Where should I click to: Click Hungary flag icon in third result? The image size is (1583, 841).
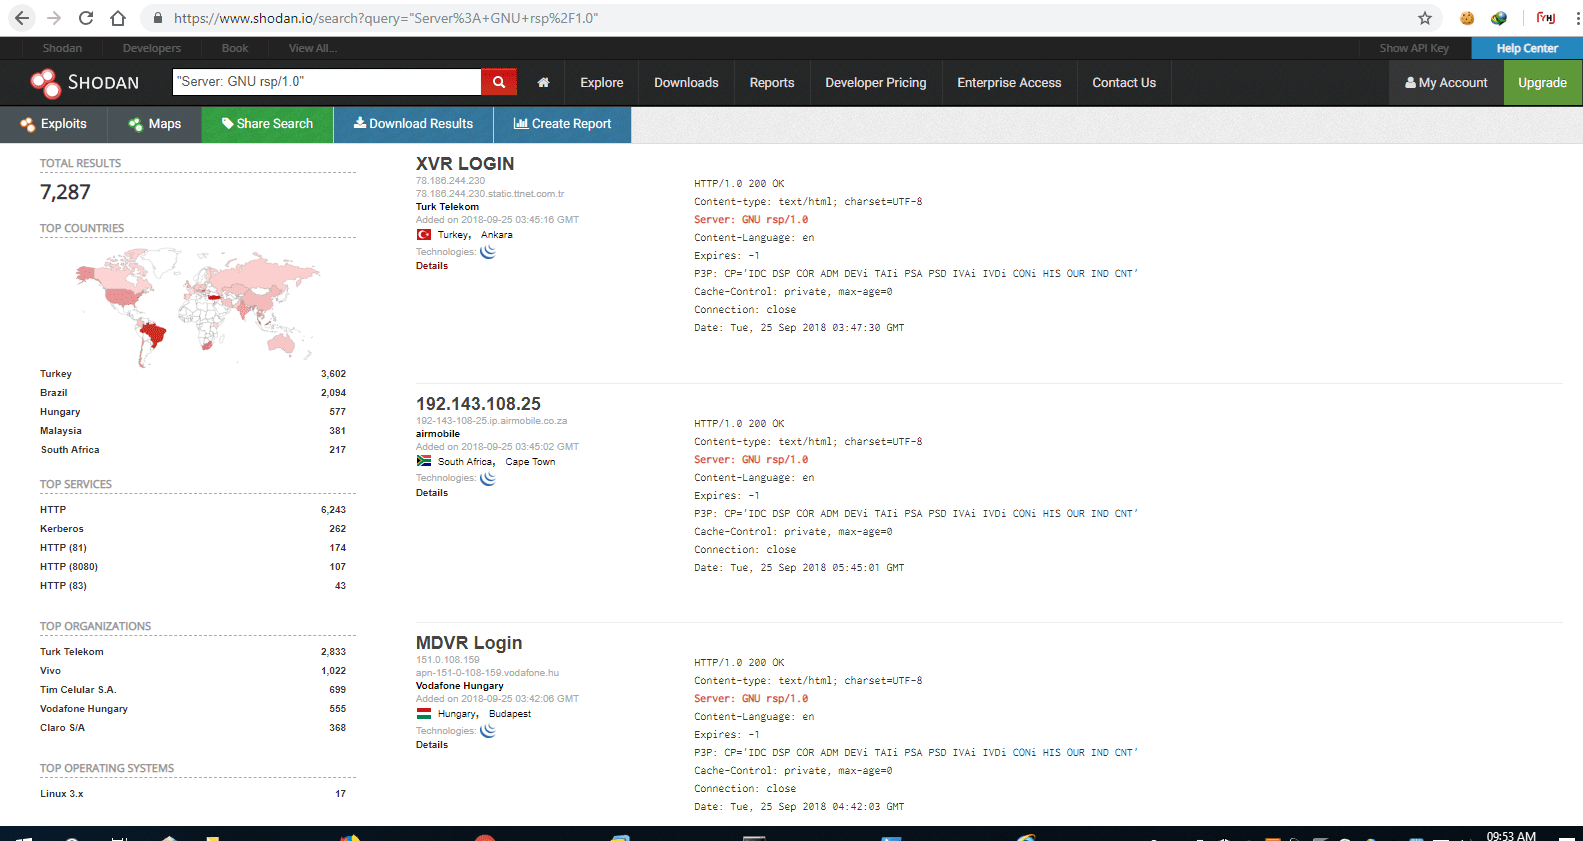[x=424, y=714]
